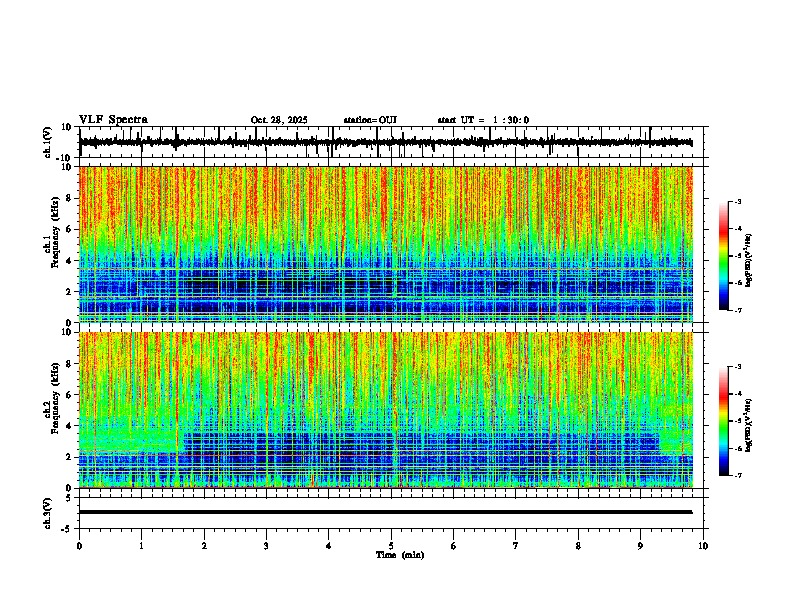Click time axis tick label "2"

click(x=204, y=546)
